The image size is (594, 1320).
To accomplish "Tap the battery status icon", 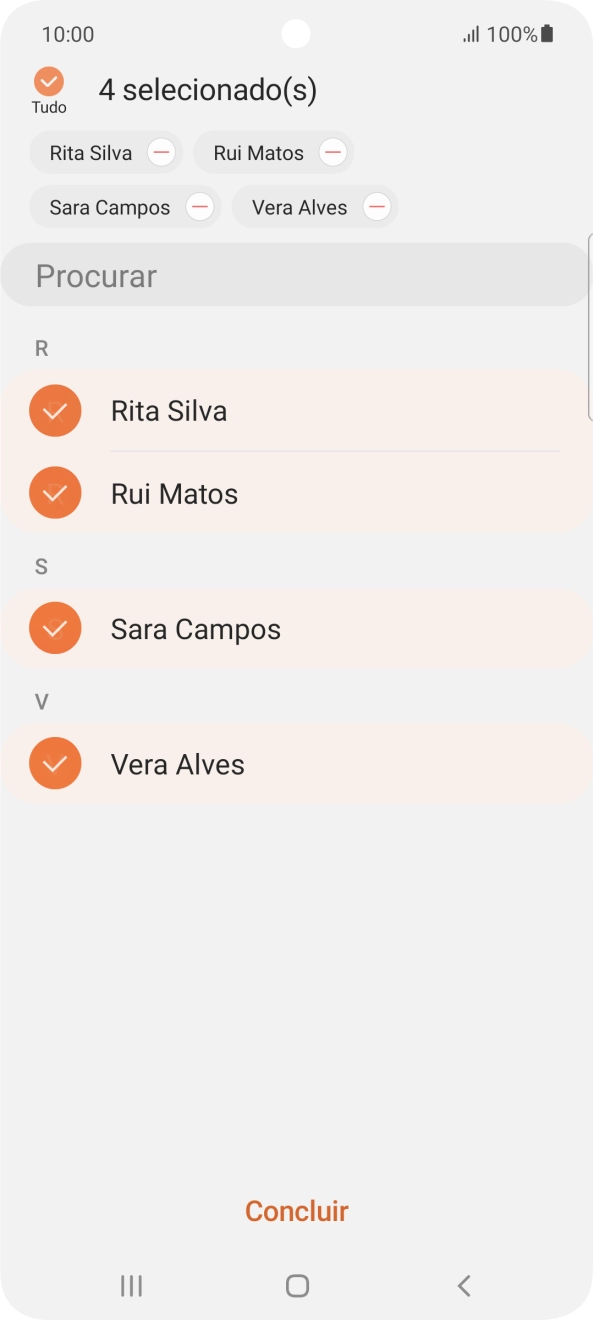I will pos(546,33).
